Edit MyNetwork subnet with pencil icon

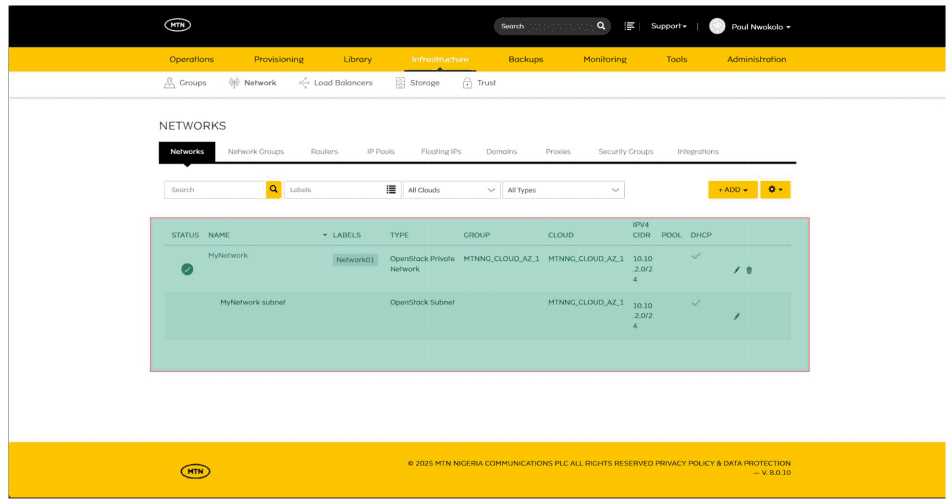click(x=736, y=316)
